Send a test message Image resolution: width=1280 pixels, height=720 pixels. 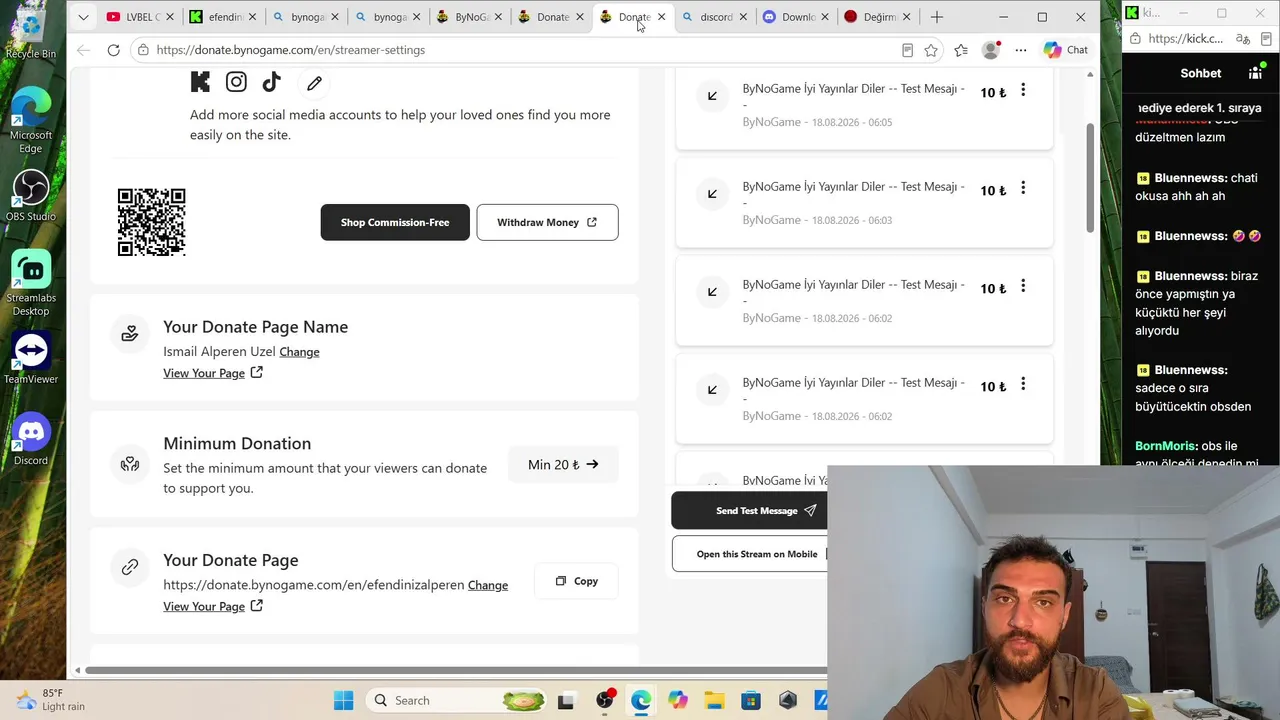click(750, 510)
